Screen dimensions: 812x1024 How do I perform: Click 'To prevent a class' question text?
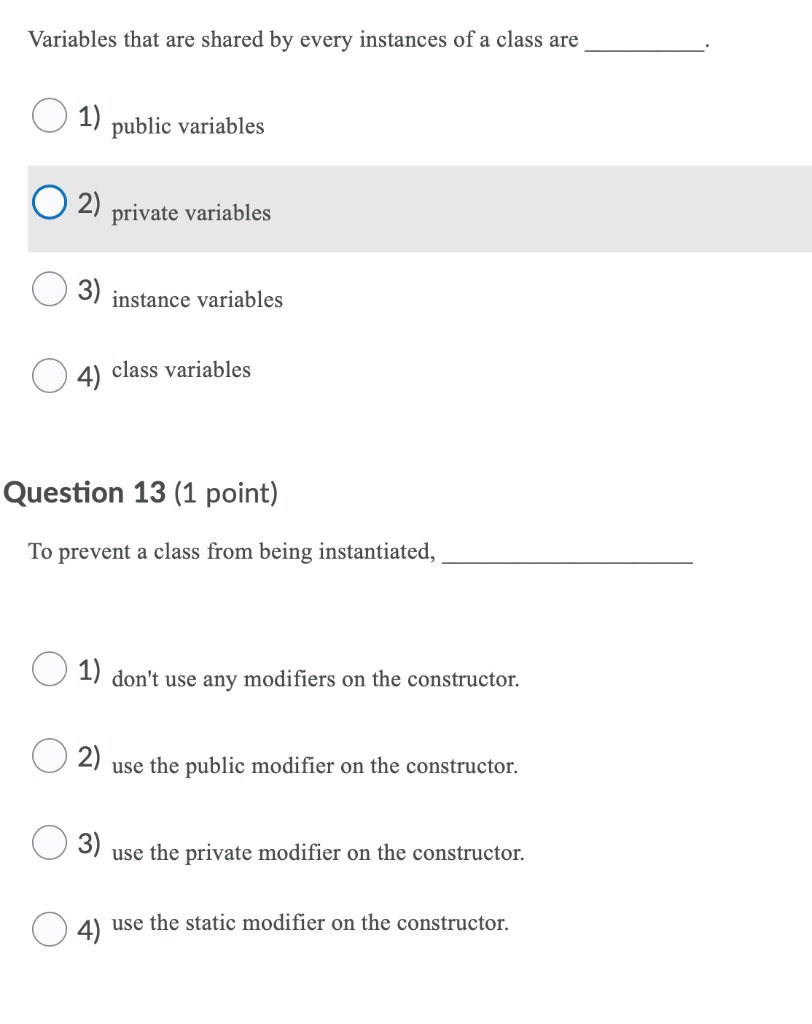pos(231,552)
